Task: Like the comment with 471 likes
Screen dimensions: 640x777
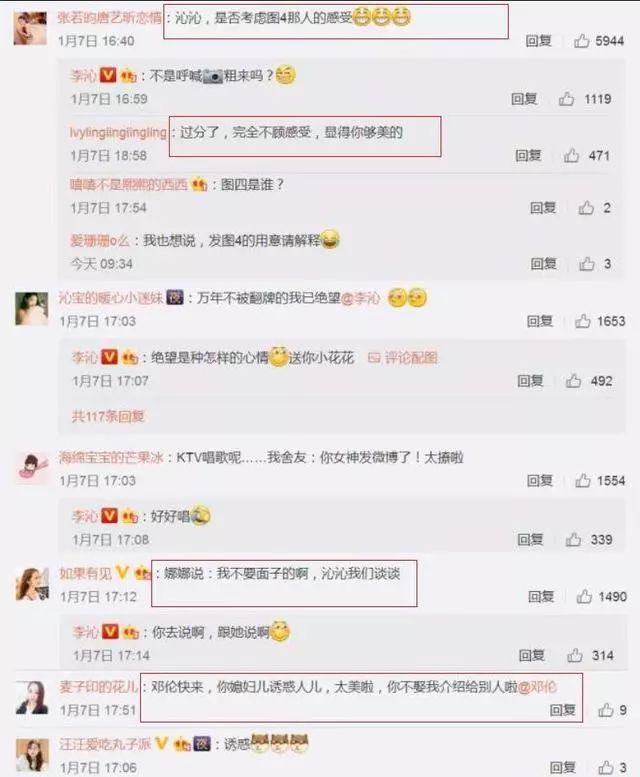Action: [571, 156]
